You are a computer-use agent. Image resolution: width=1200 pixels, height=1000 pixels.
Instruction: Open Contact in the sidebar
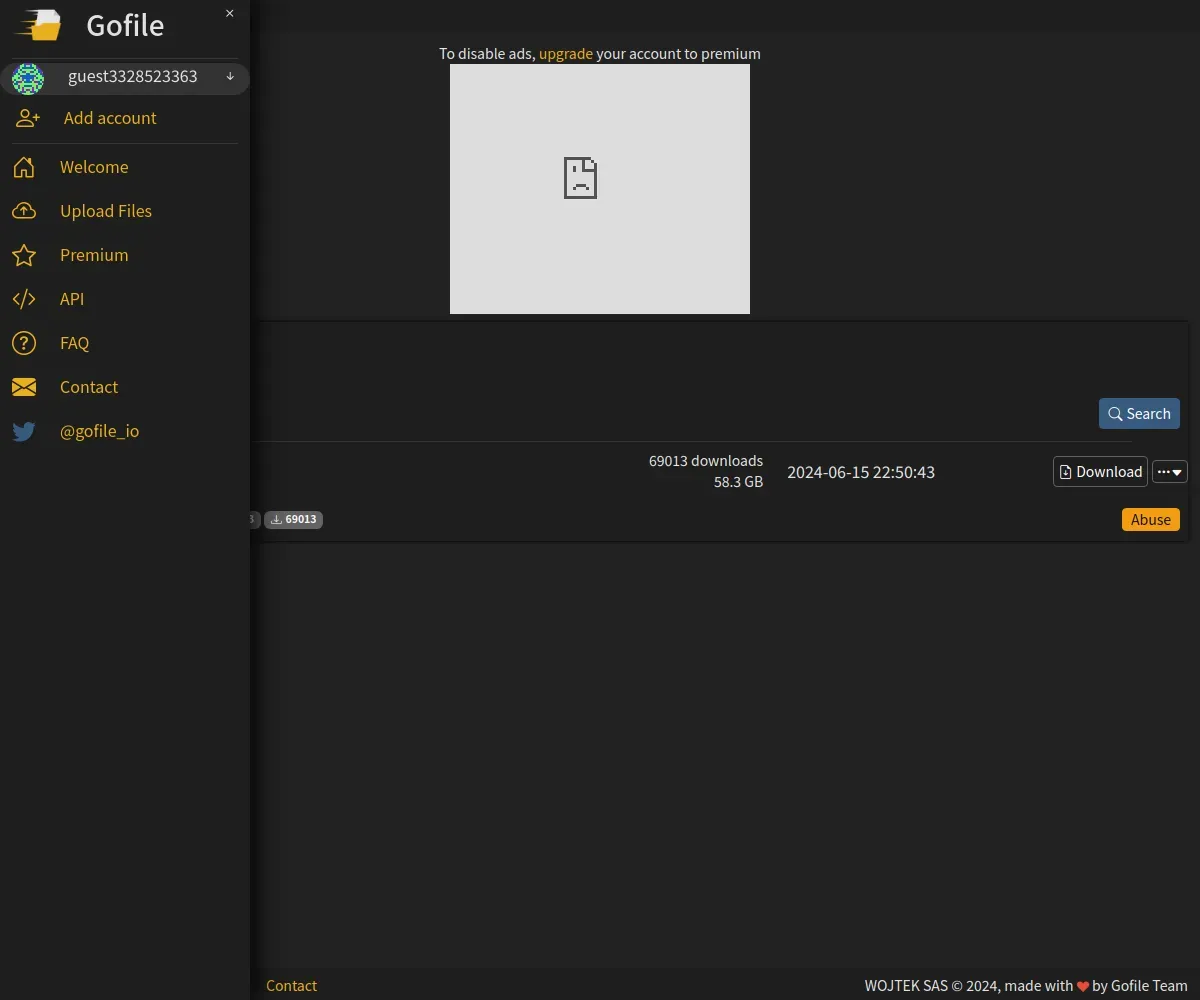pos(89,387)
